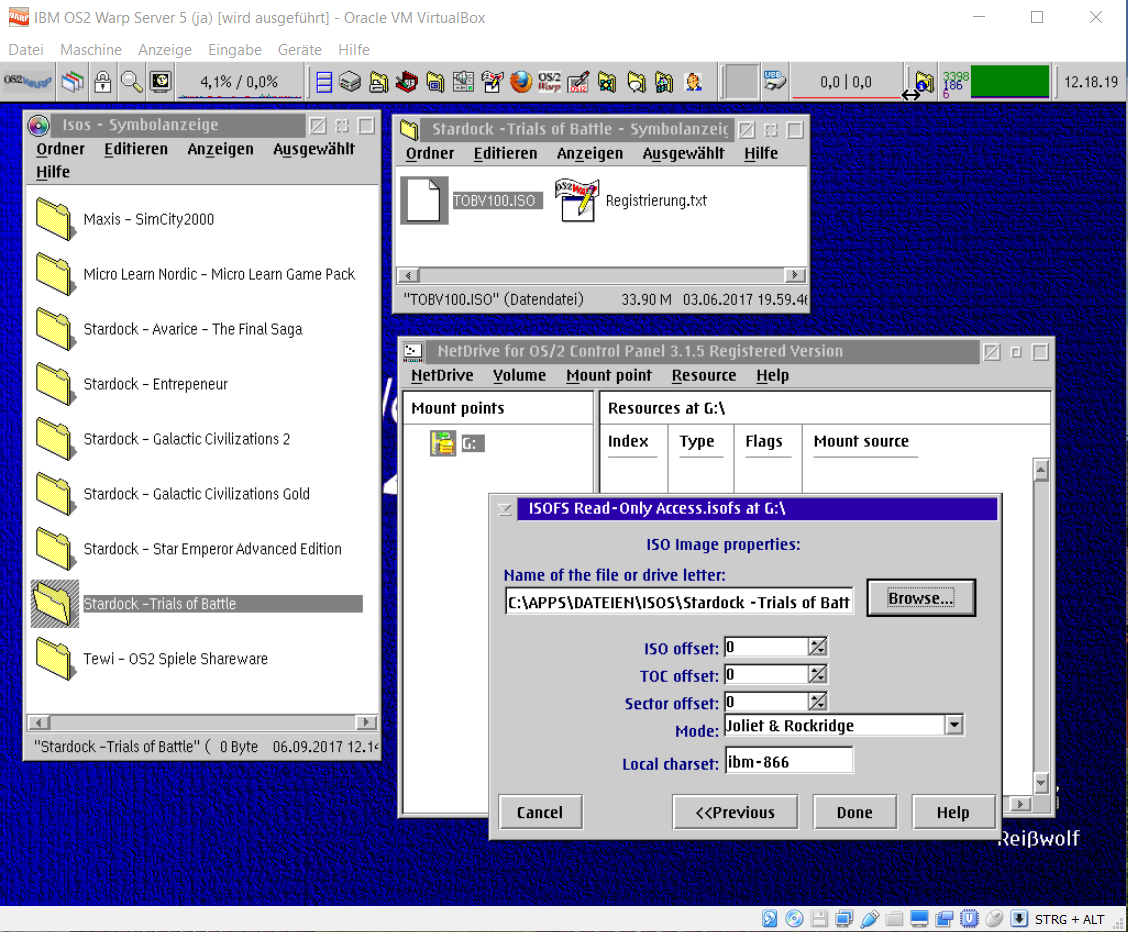Open the magnifier search icon

click(x=131, y=81)
